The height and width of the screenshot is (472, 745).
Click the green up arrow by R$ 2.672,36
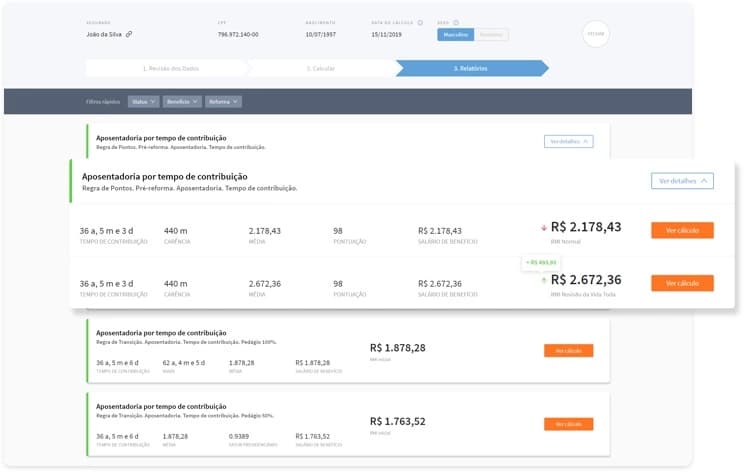544,280
